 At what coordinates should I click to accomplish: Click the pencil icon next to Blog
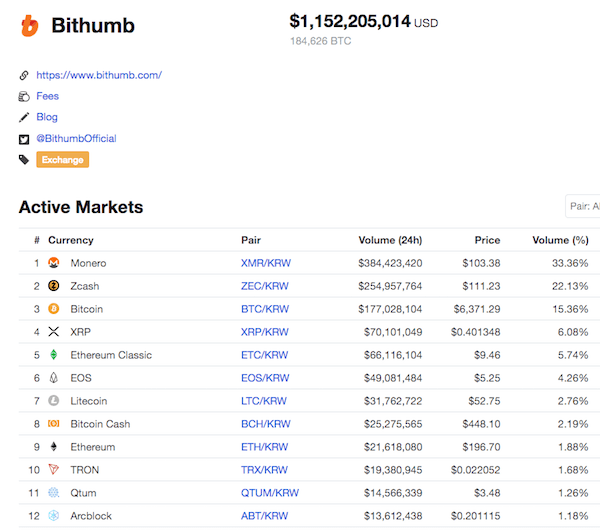24,117
